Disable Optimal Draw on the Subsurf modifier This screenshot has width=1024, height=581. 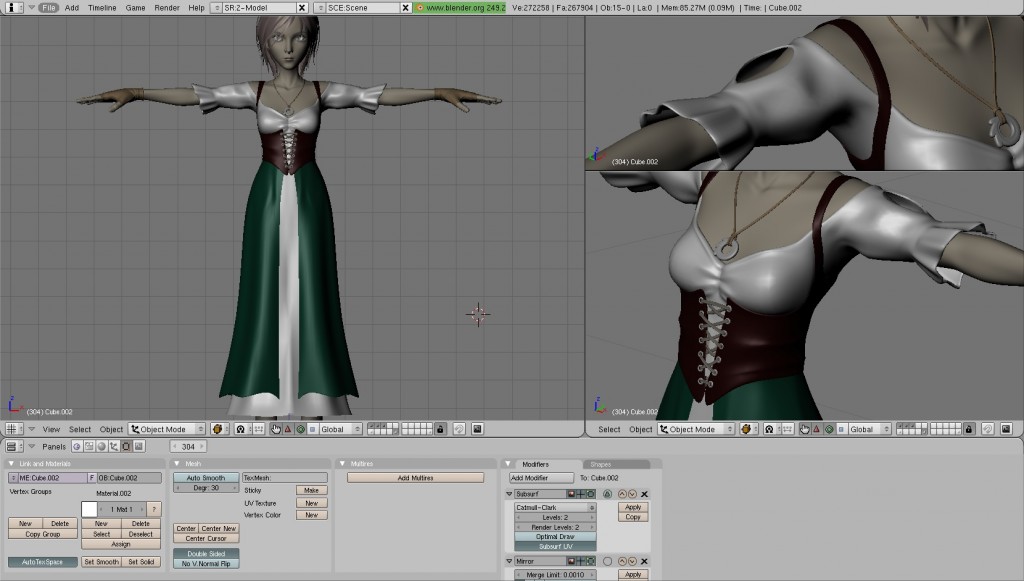pyautogui.click(x=555, y=537)
